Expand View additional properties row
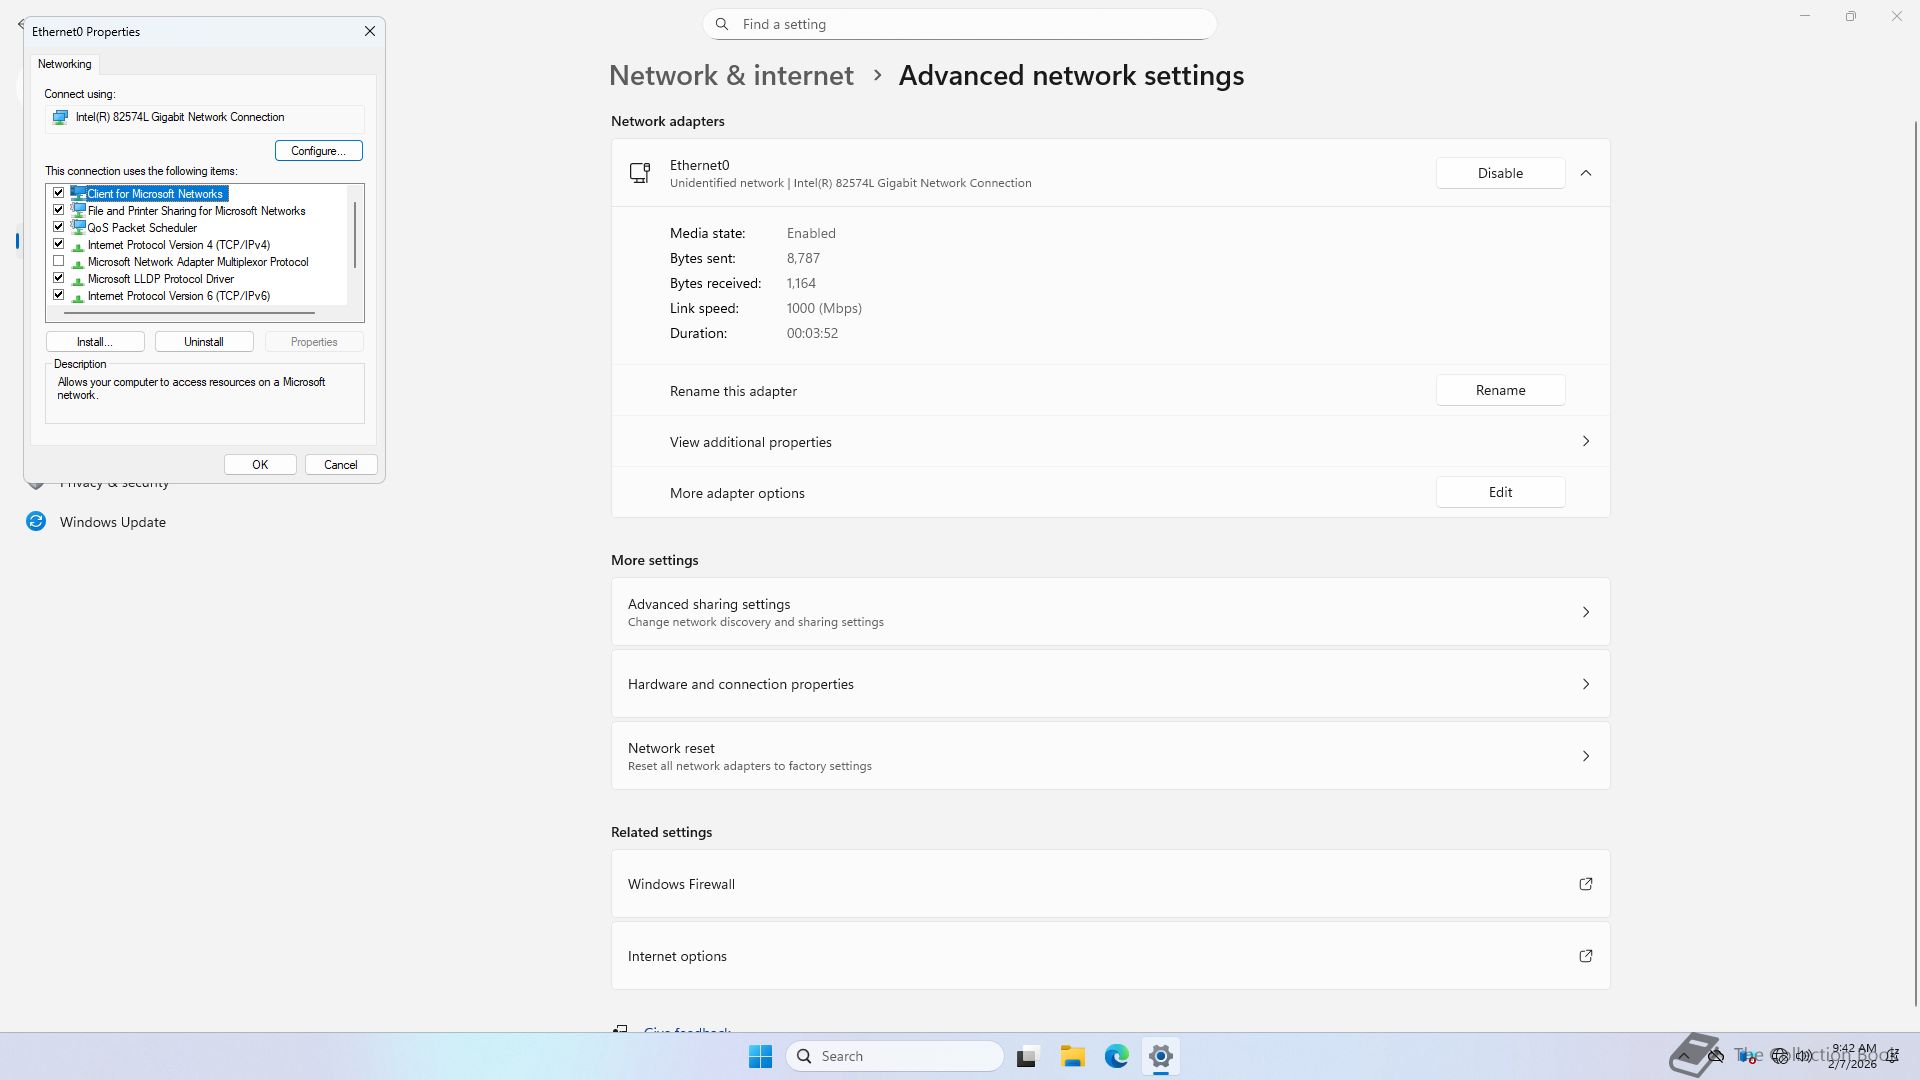This screenshot has width=1920, height=1080. pyautogui.click(x=1585, y=441)
